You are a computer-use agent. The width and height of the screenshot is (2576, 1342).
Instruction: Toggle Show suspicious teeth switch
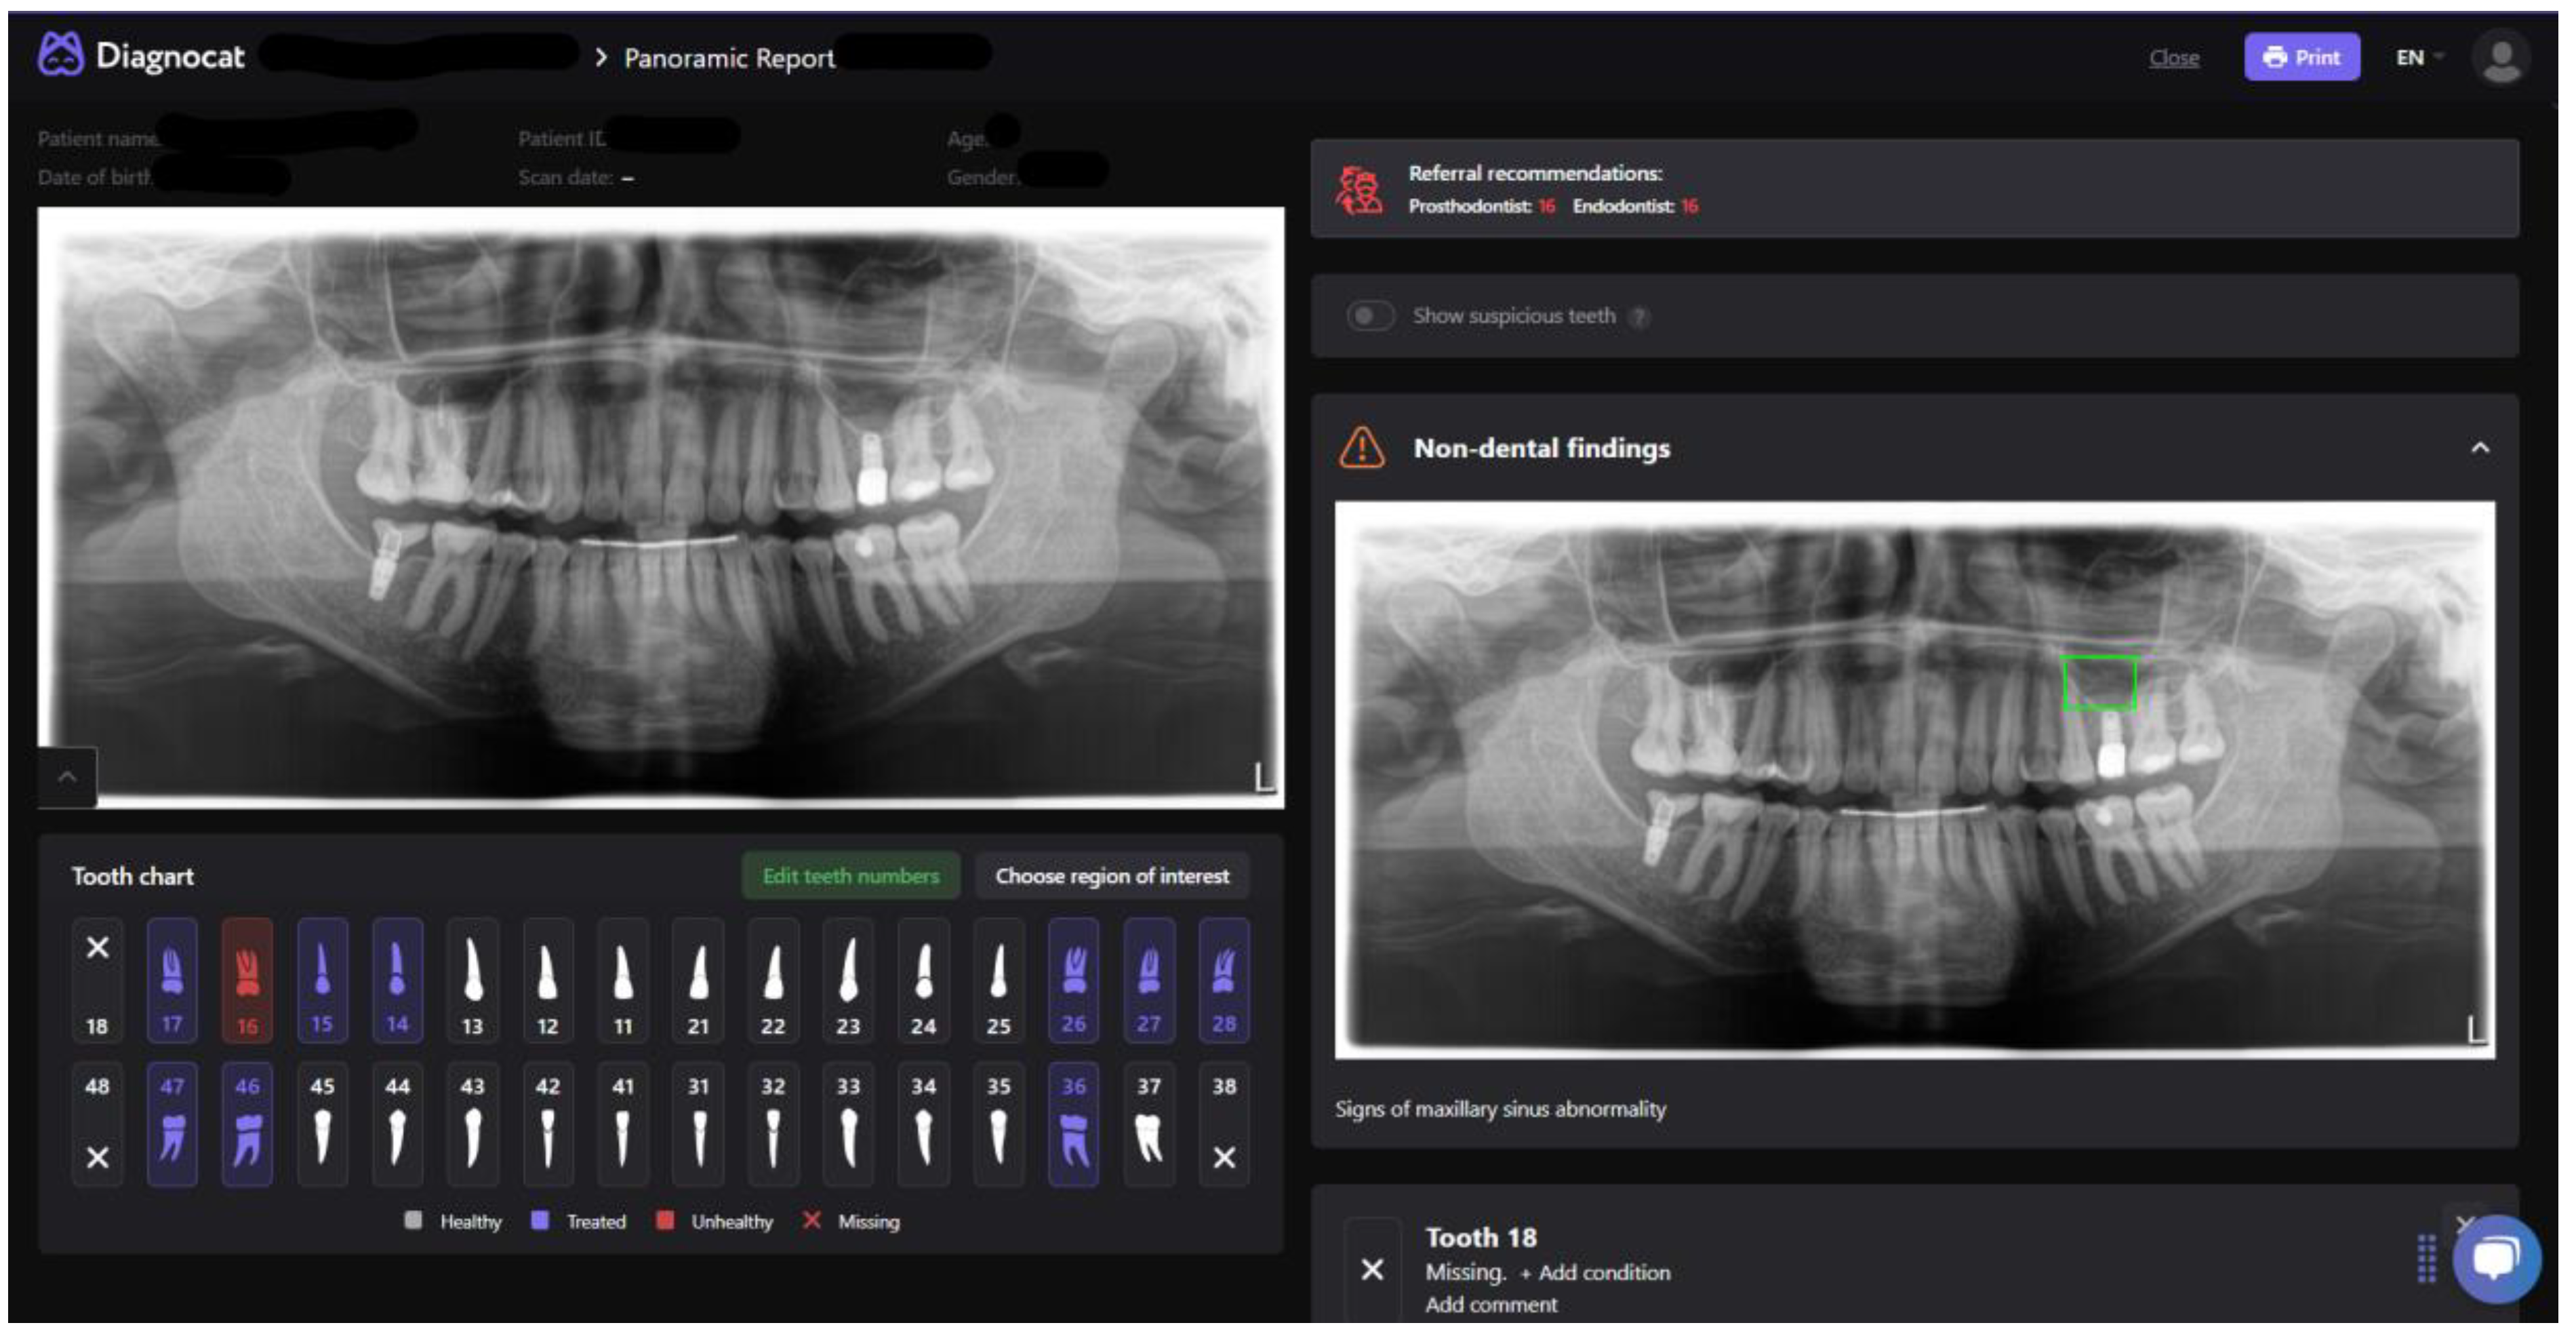click(x=1369, y=316)
